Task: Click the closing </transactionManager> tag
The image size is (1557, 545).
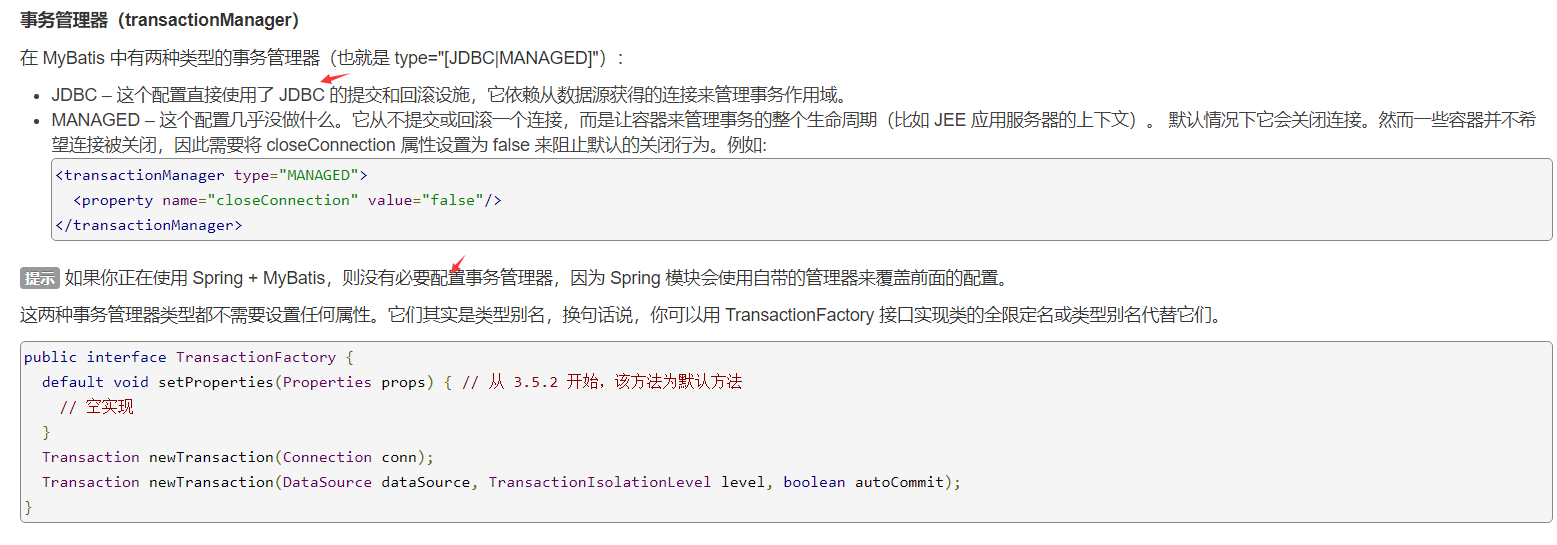Action: pos(149,225)
